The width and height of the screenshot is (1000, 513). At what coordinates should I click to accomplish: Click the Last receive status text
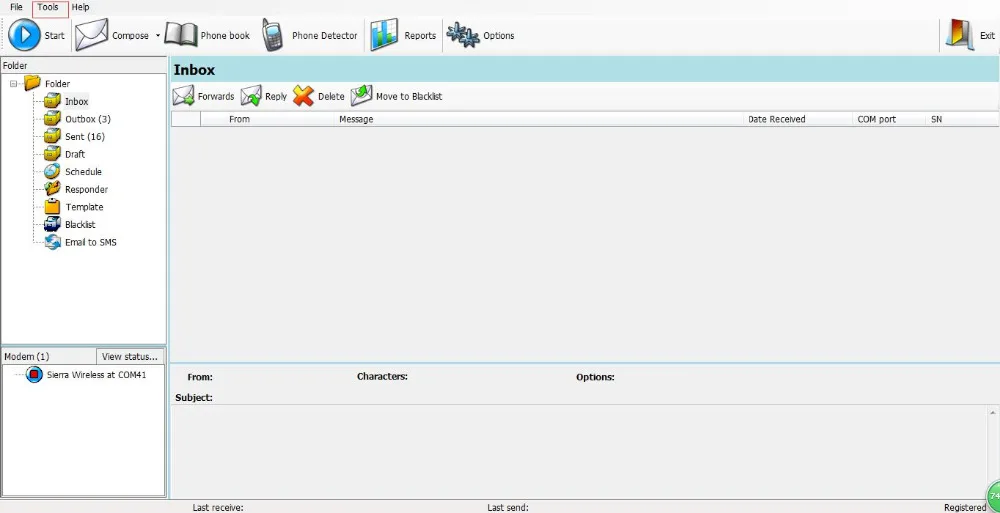(x=218, y=507)
